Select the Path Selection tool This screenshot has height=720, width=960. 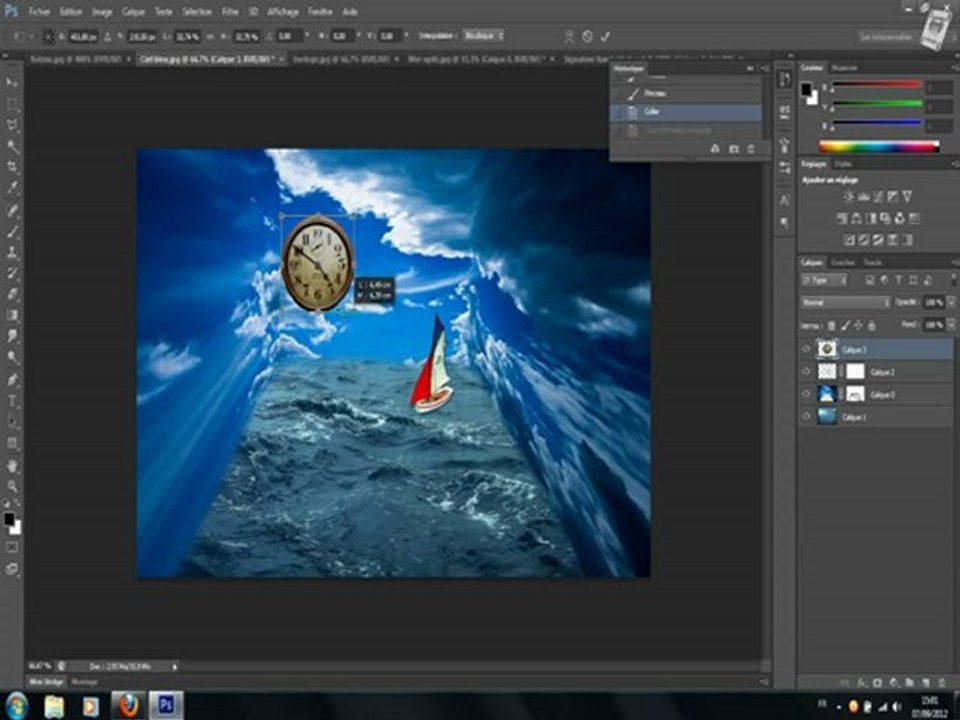coord(12,422)
